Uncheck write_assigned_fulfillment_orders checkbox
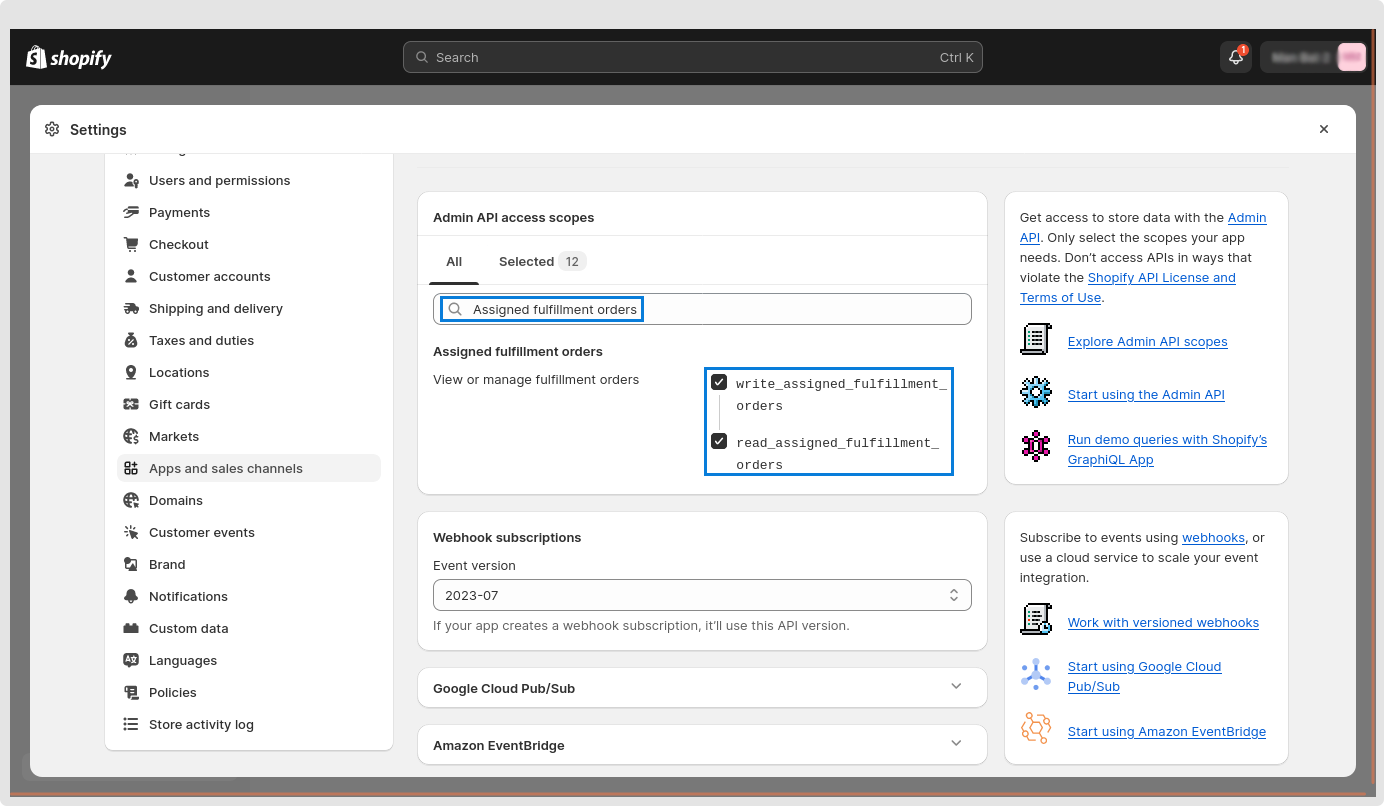Screen dimensions: 1384x806 [719, 382]
